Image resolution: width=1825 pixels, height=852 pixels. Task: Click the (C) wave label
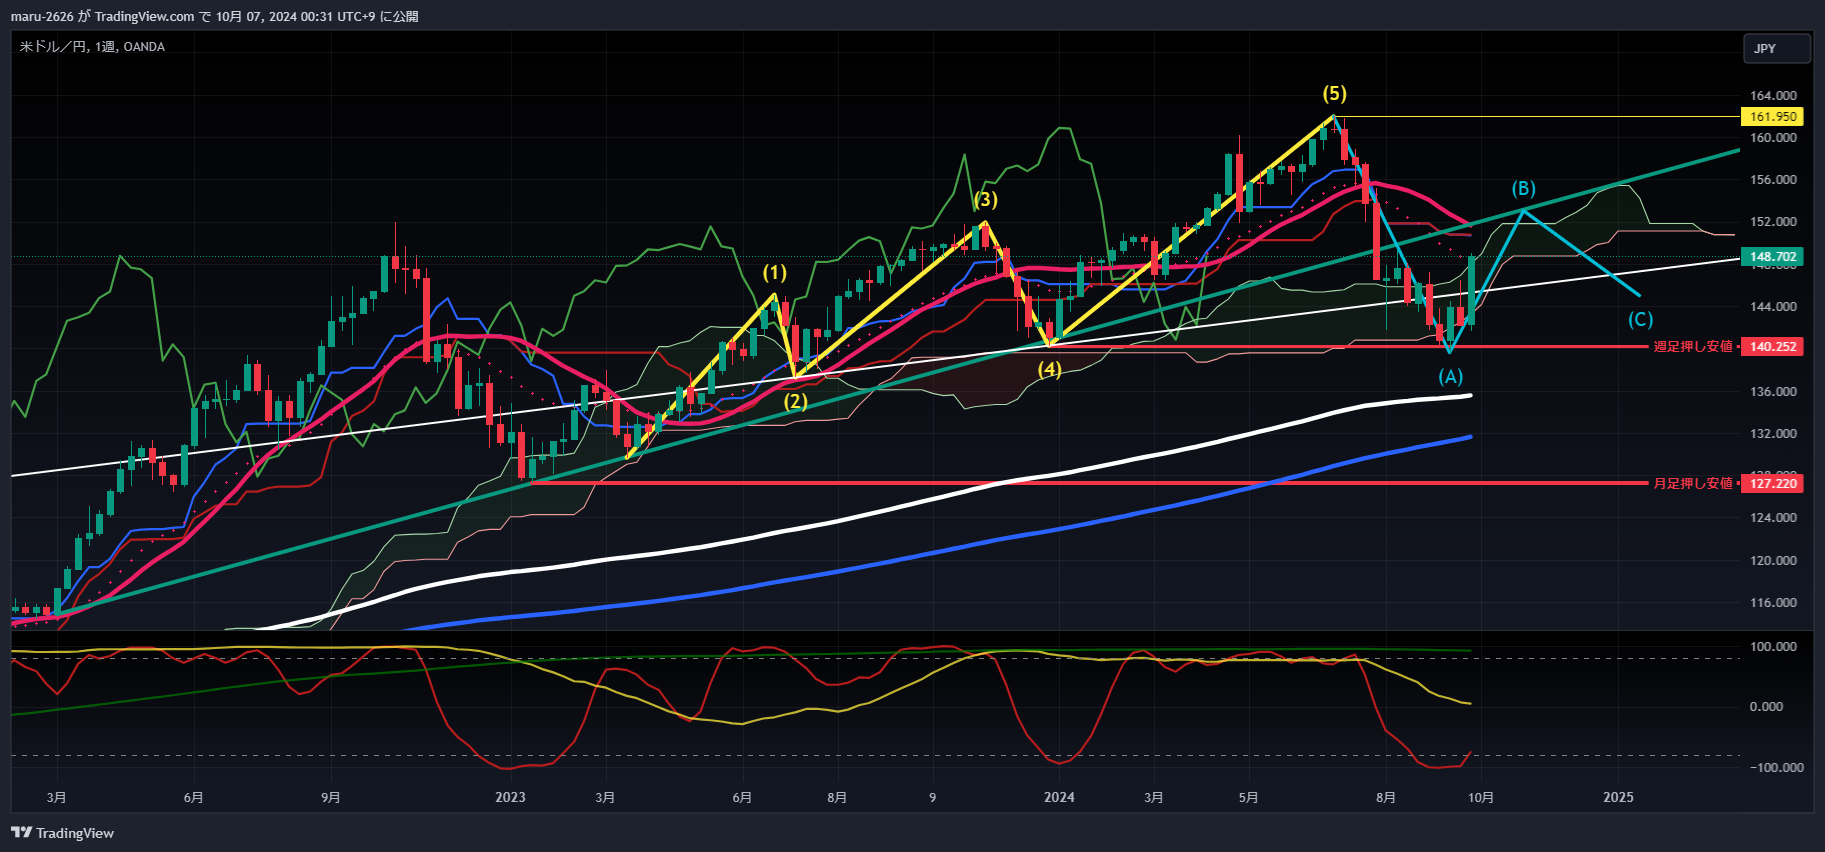pyautogui.click(x=1641, y=320)
